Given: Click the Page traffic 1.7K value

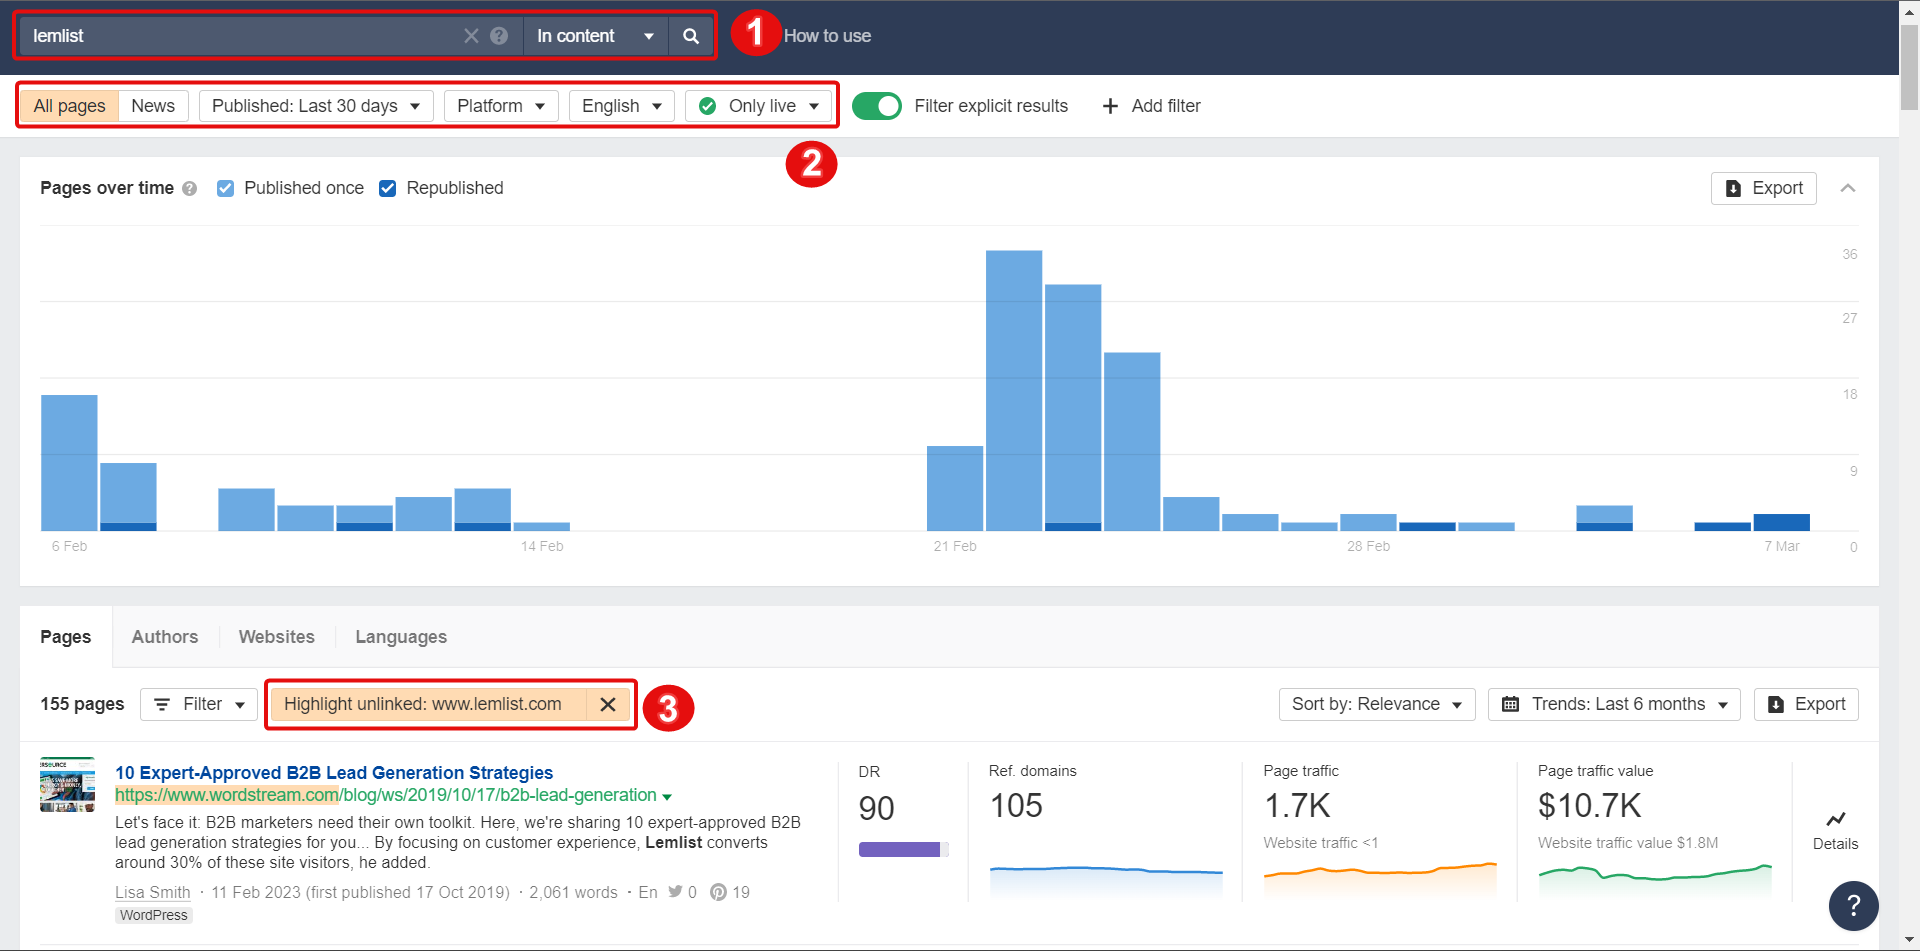Looking at the screenshot, I should (1297, 806).
